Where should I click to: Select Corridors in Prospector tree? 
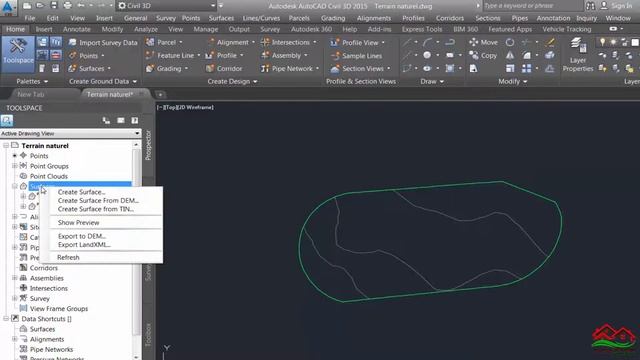(x=44, y=268)
